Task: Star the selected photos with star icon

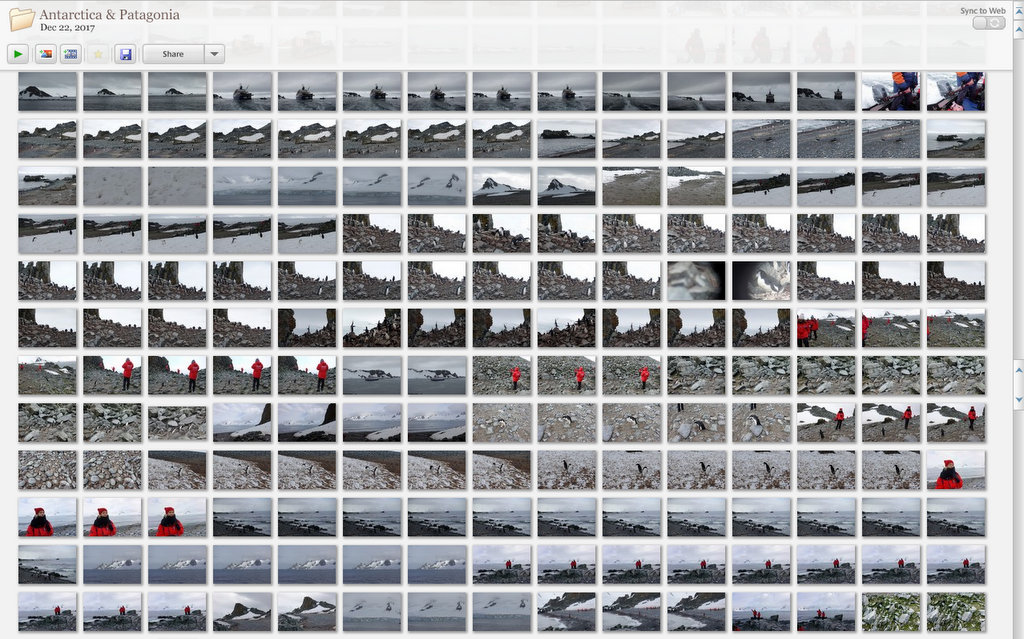Action: [x=98, y=54]
